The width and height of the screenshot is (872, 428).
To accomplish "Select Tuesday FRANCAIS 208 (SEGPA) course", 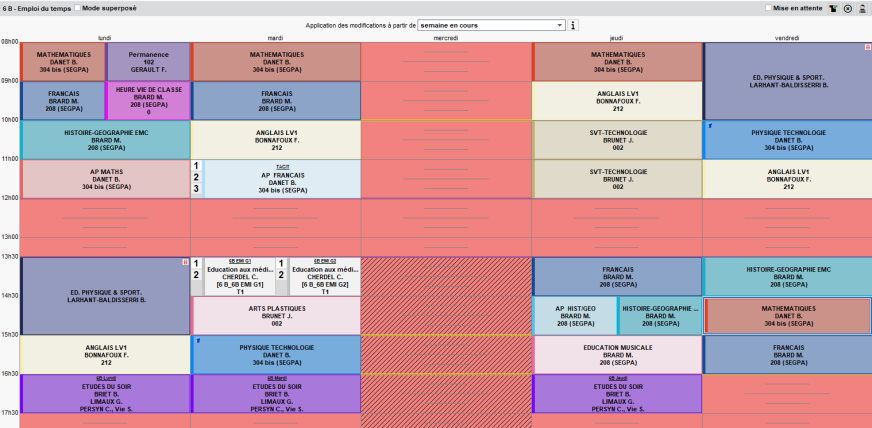I will [x=276, y=101].
